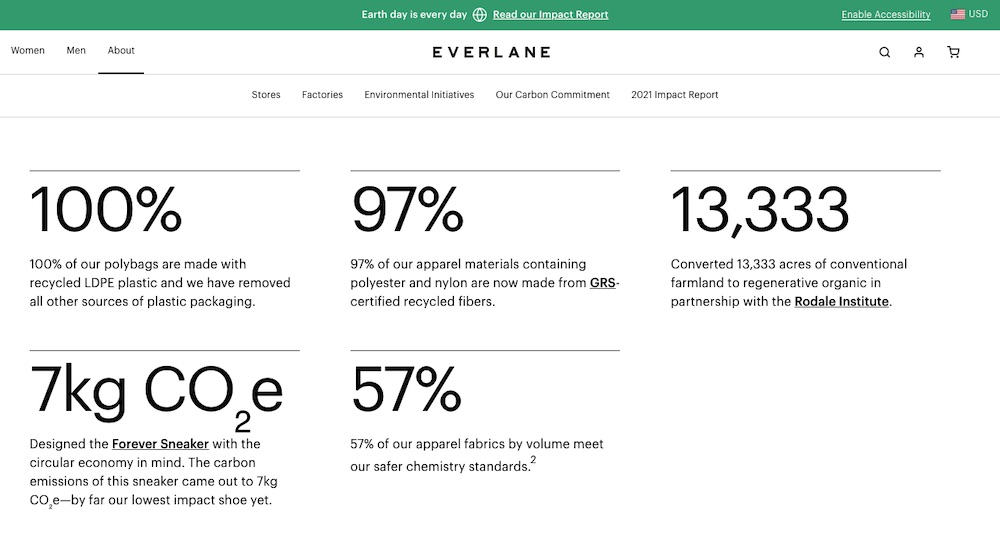The height and width of the screenshot is (541, 1000).
Task: Click the Everlane logo
Action: tap(491, 52)
